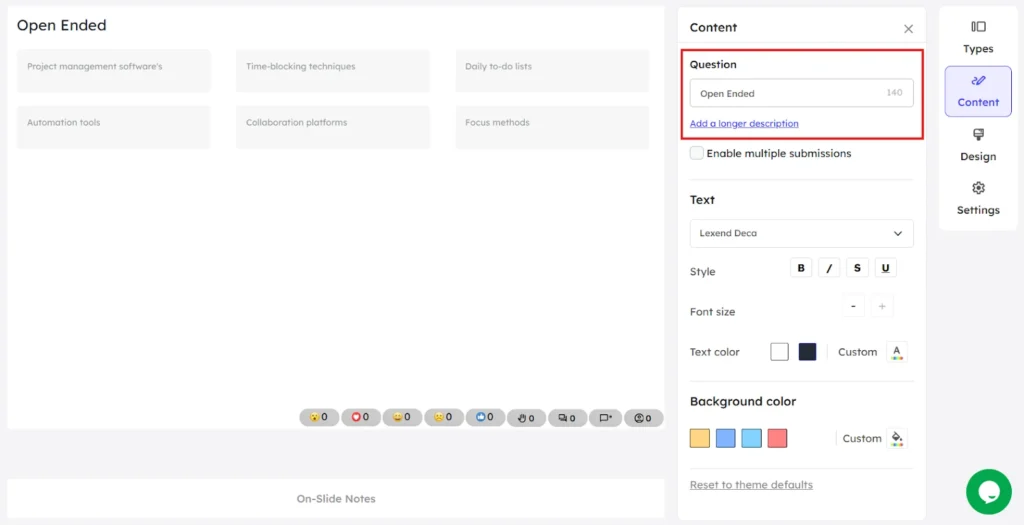Select the Content panel tab
This screenshot has width=1024, height=525.
[x=978, y=91]
